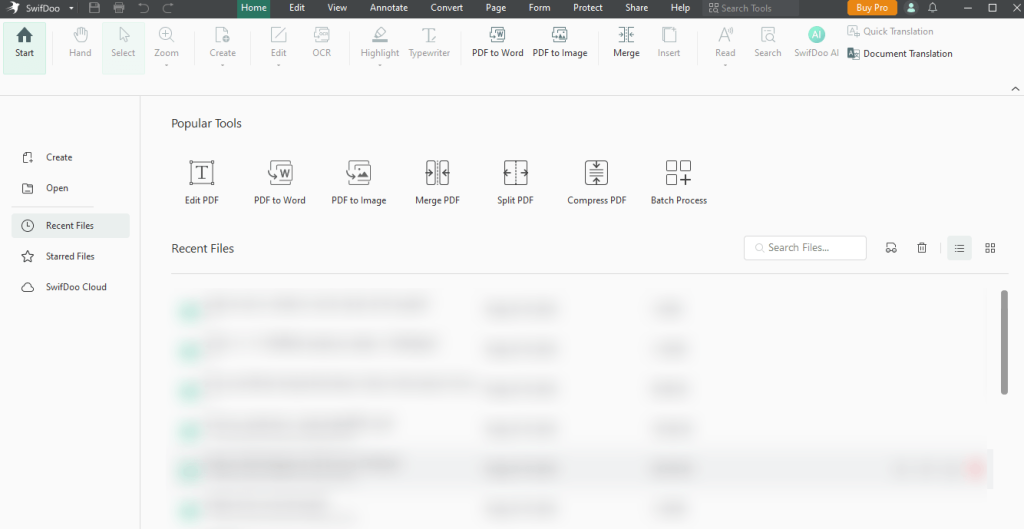Expand the Highlight dropdown arrow

(x=379, y=65)
